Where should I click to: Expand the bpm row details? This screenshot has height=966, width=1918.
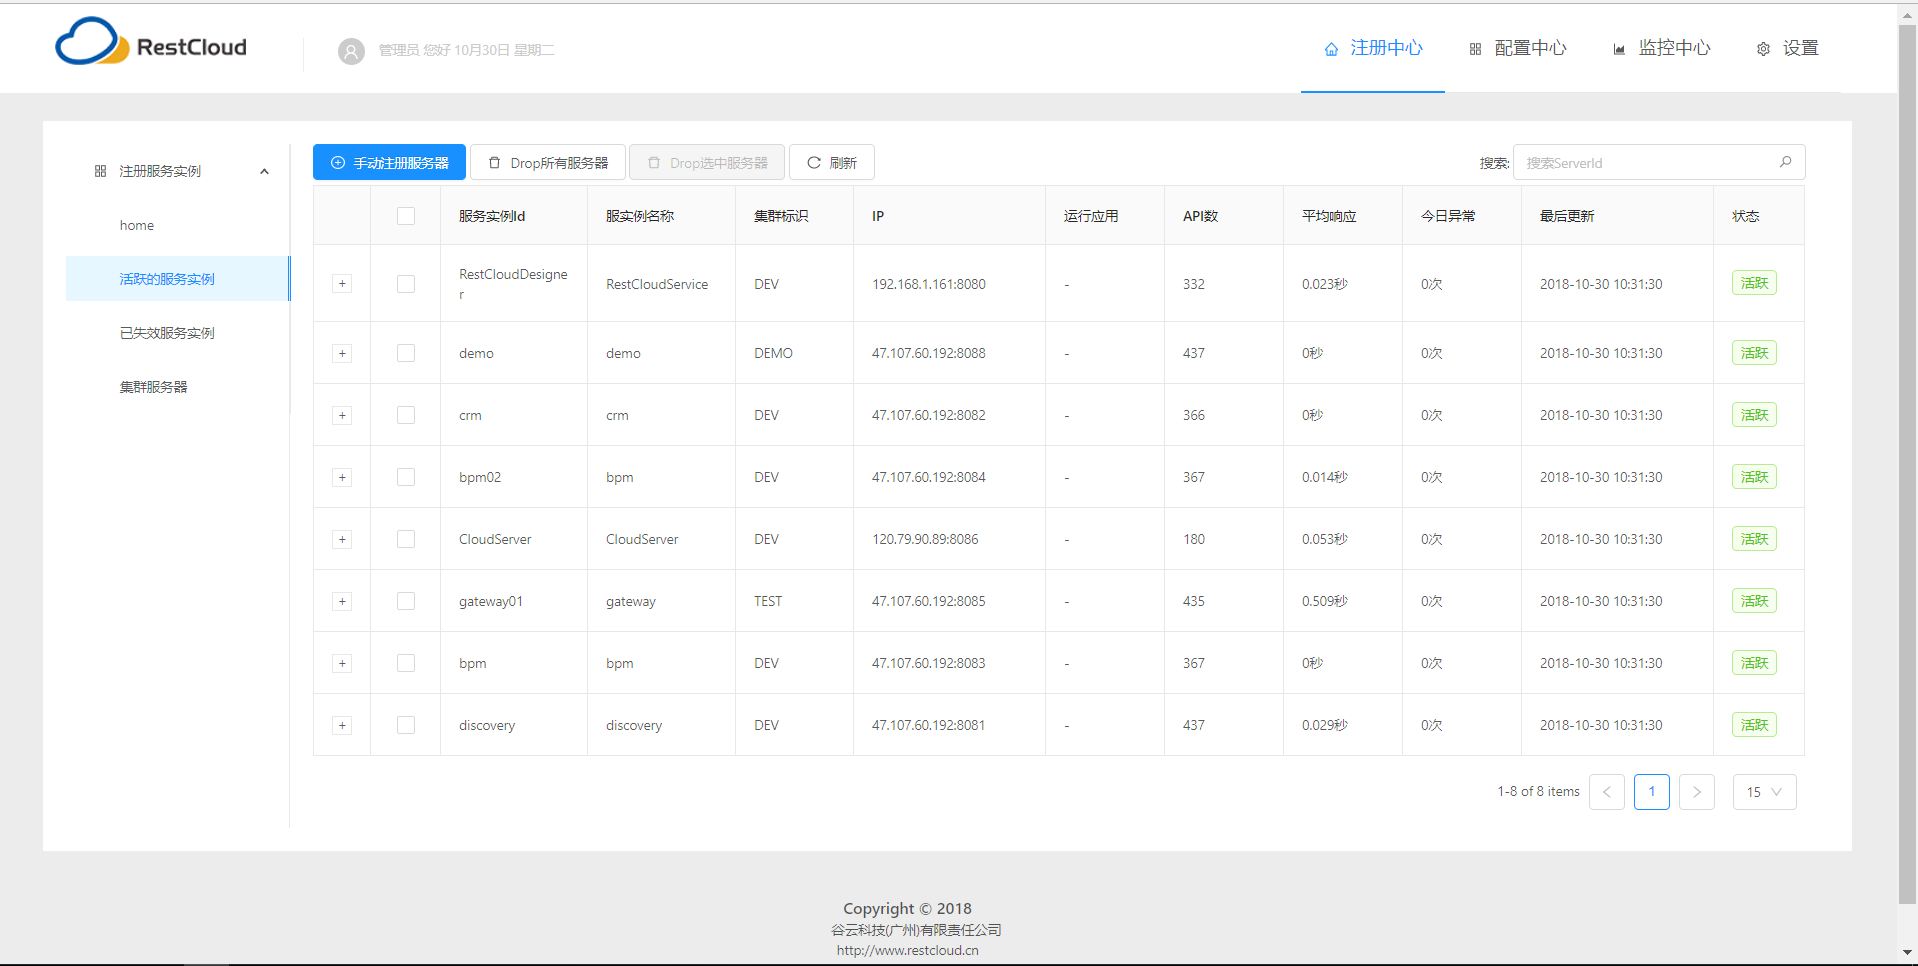(x=342, y=663)
